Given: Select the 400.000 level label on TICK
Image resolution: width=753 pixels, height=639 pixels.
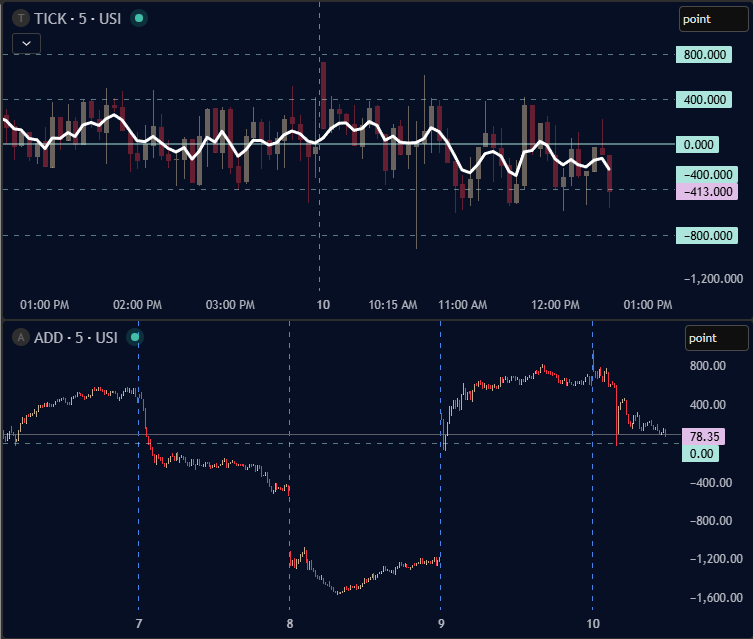Looking at the screenshot, I should click(704, 99).
